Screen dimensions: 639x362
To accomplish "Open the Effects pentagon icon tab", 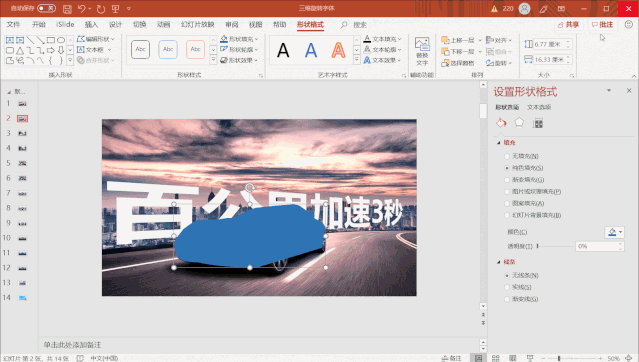I will (x=519, y=122).
